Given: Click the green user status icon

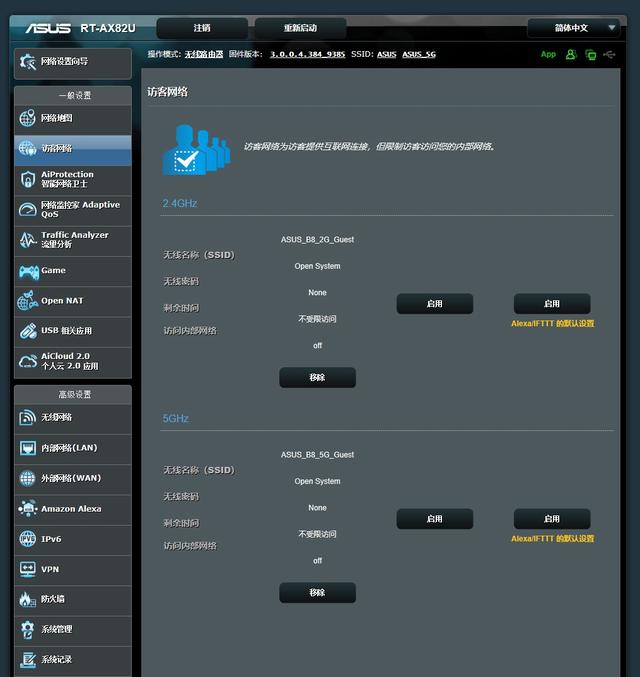Looking at the screenshot, I should point(571,54).
